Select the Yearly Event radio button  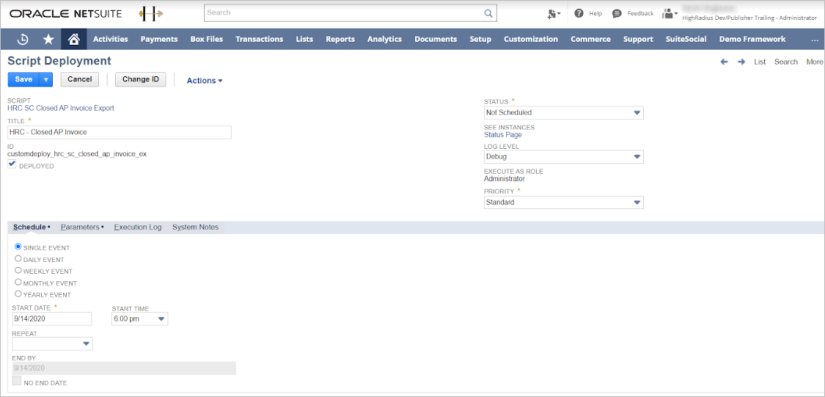pyautogui.click(x=18, y=294)
